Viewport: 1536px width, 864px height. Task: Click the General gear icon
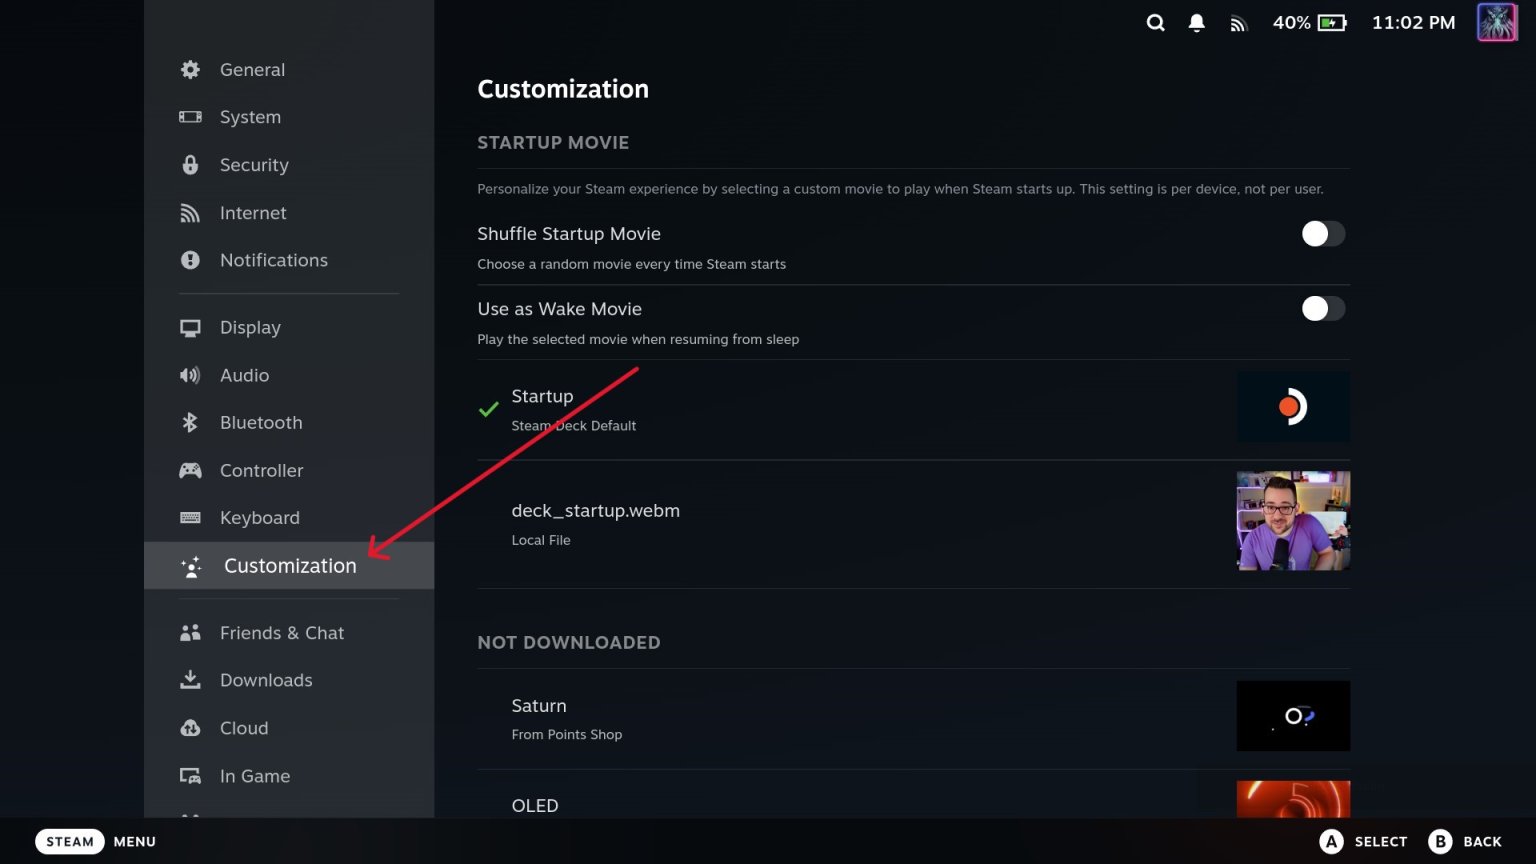(190, 69)
